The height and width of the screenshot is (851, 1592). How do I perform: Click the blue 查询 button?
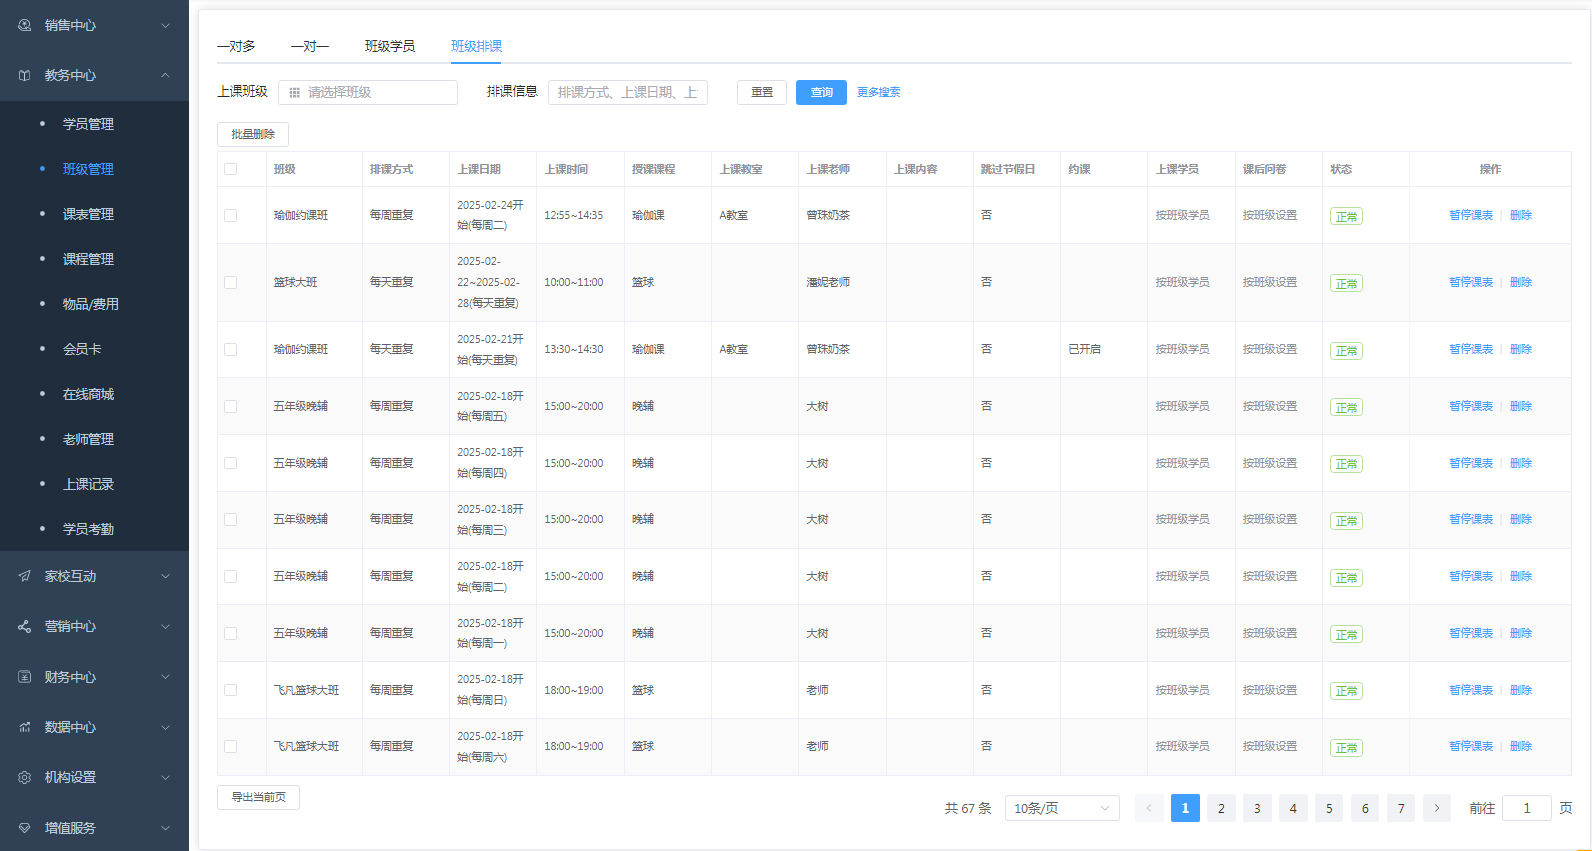pyautogui.click(x=821, y=92)
